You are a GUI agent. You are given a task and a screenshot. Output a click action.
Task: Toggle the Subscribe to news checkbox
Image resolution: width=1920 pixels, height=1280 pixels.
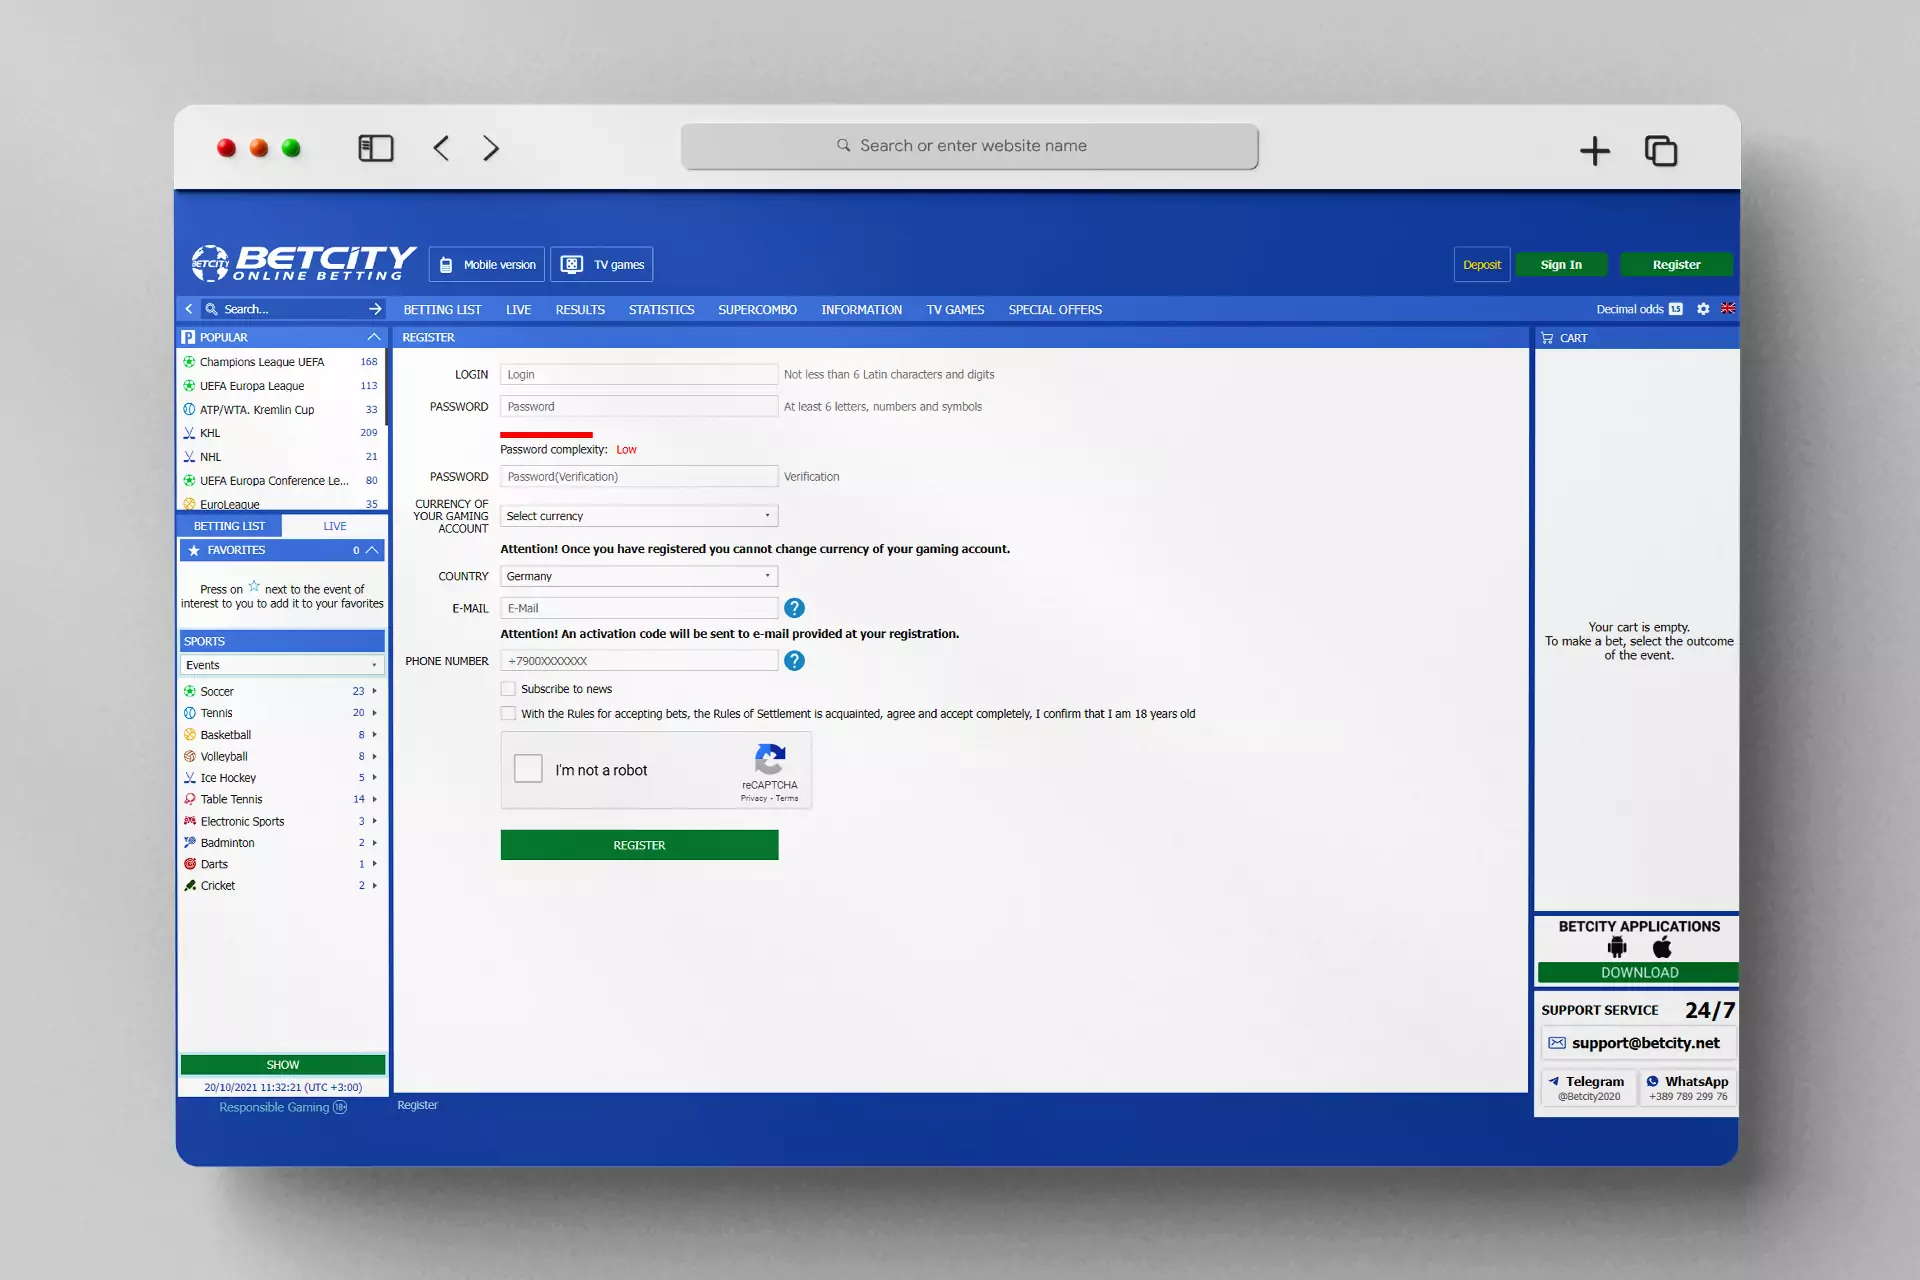pyautogui.click(x=507, y=689)
